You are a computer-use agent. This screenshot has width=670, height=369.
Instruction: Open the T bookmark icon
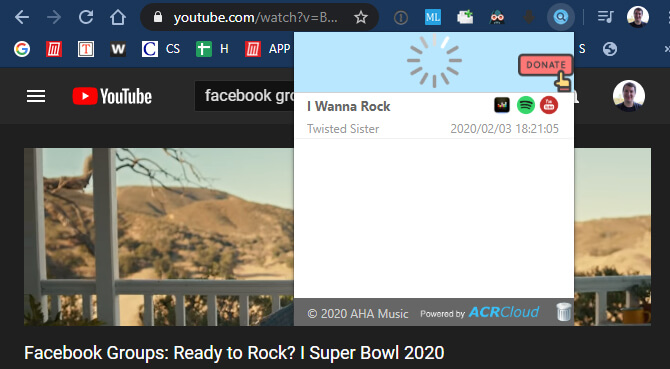coord(86,49)
